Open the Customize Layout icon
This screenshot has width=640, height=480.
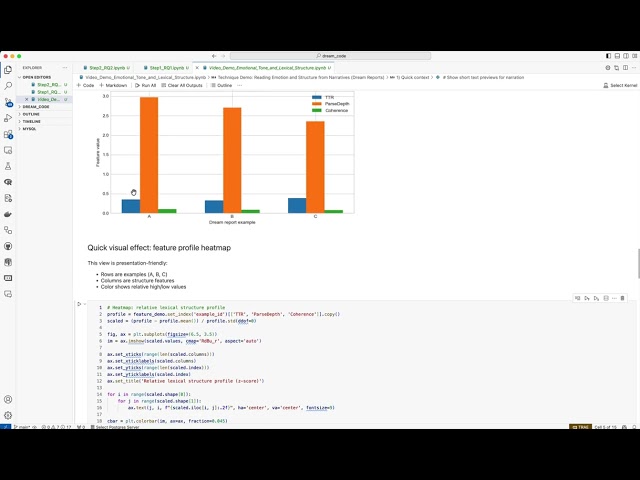[x=635, y=56]
